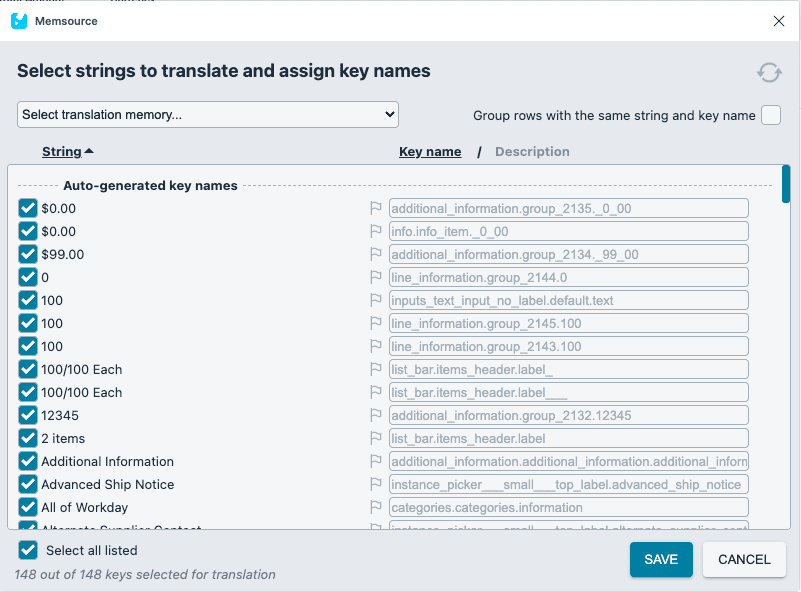Sort rows by the String column header

(x=62, y=152)
